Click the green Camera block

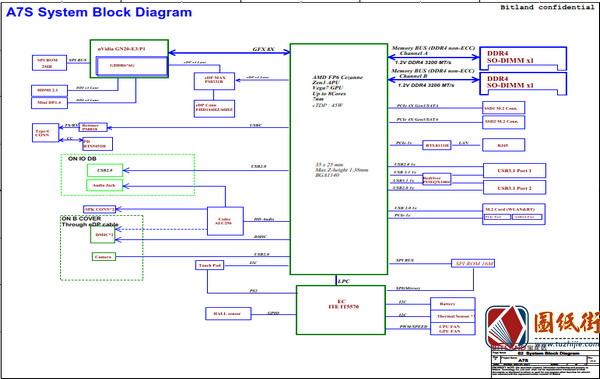(x=104, y=257)
